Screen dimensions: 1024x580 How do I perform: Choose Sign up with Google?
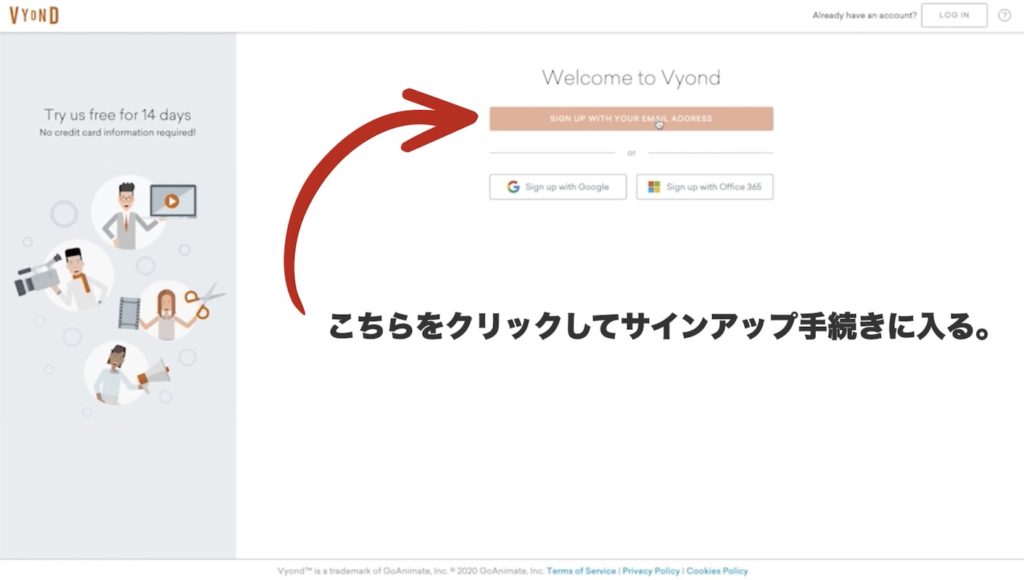coord(558,187)
